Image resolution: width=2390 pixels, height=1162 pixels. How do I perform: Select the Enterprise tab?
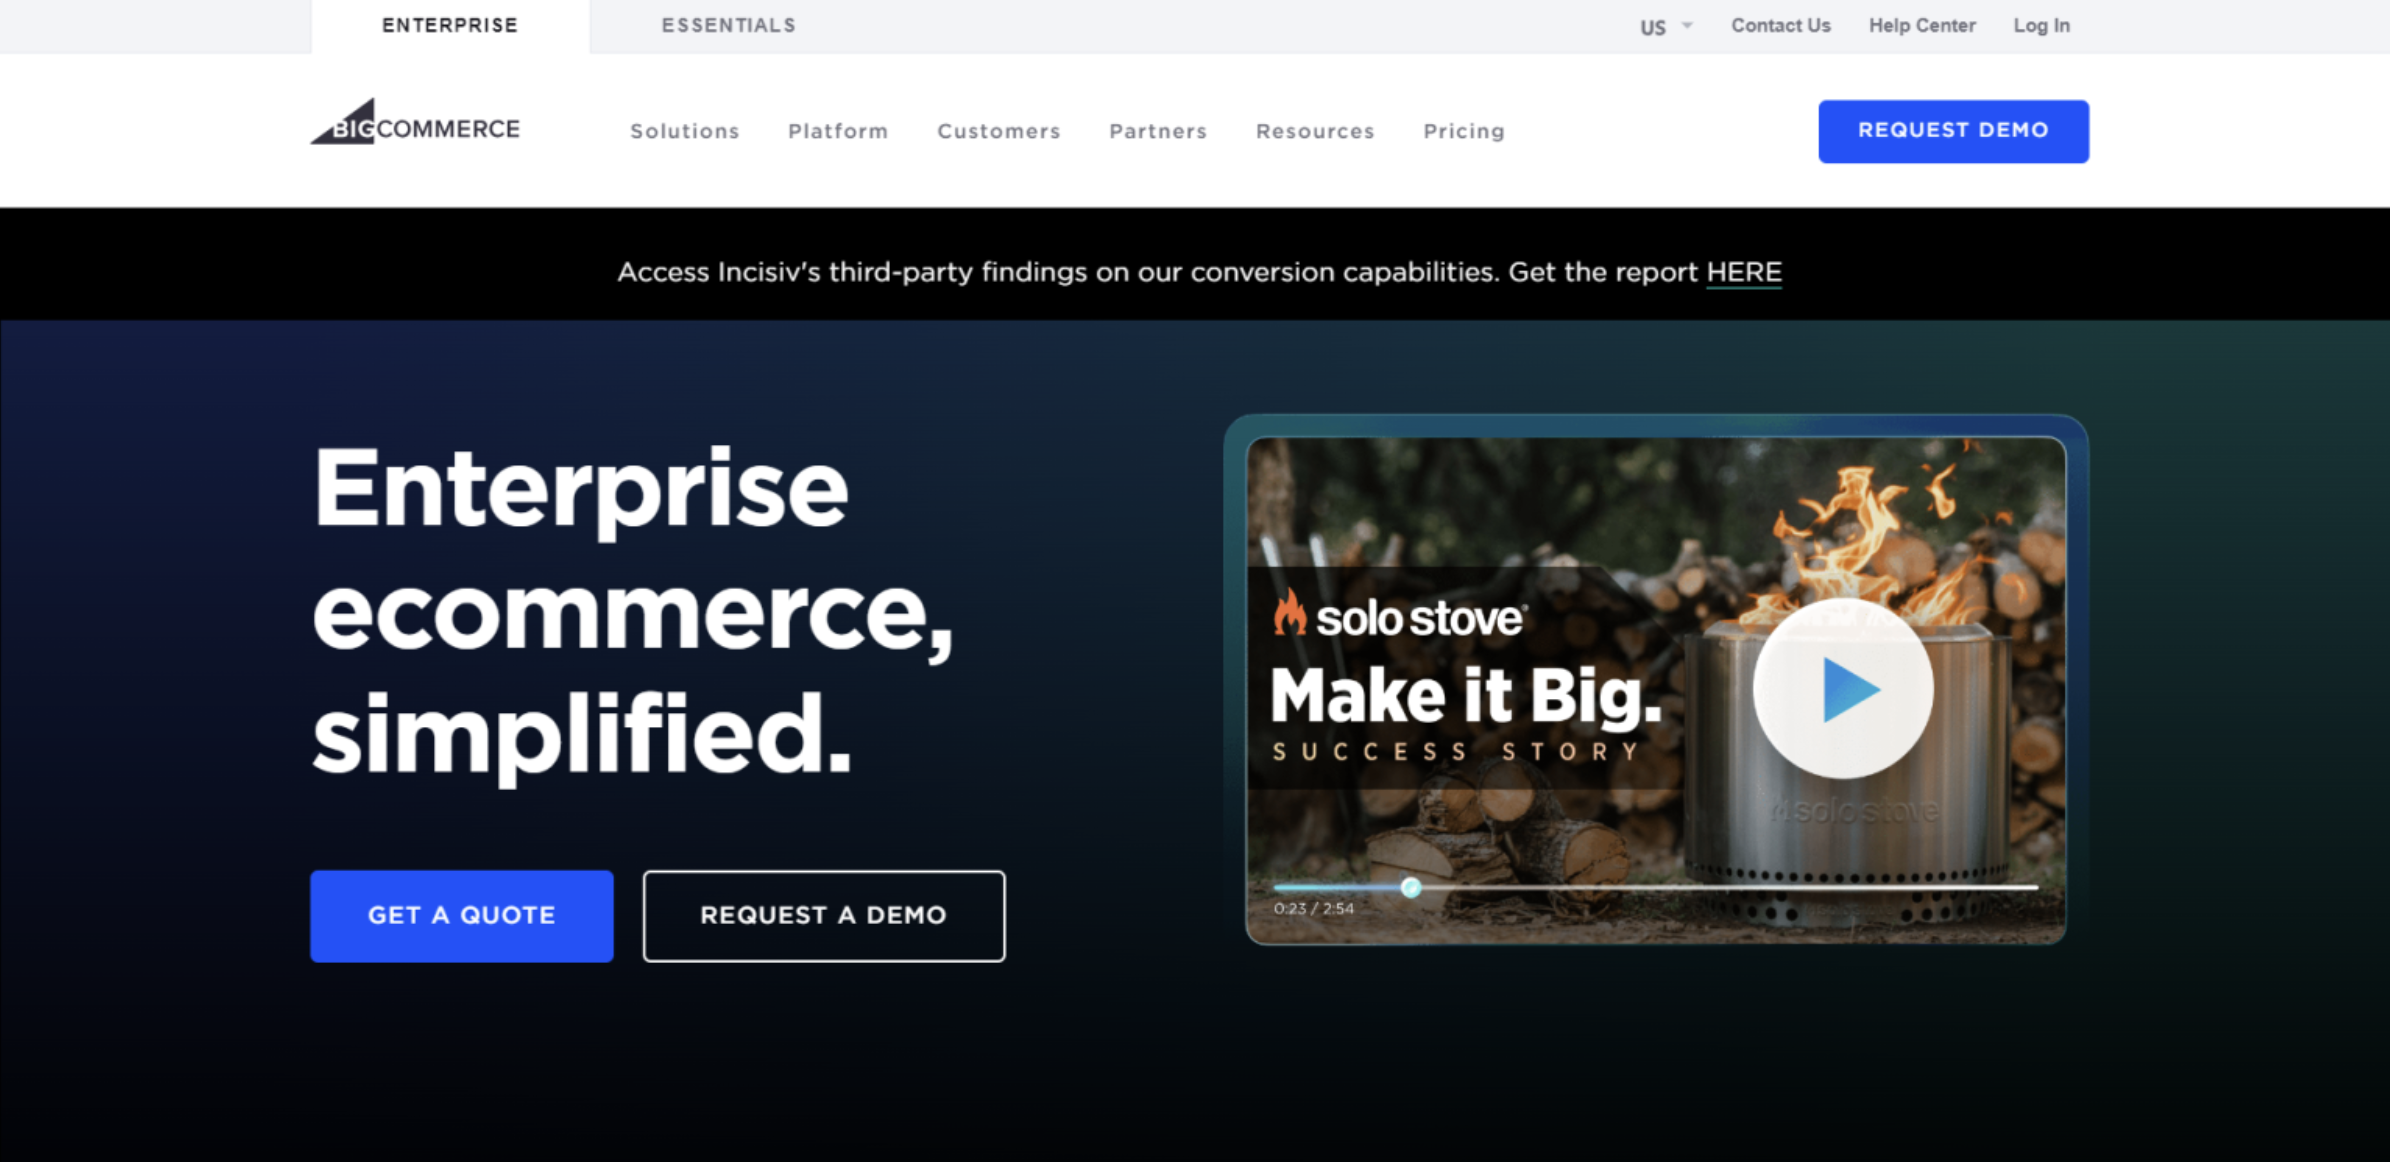450,26
